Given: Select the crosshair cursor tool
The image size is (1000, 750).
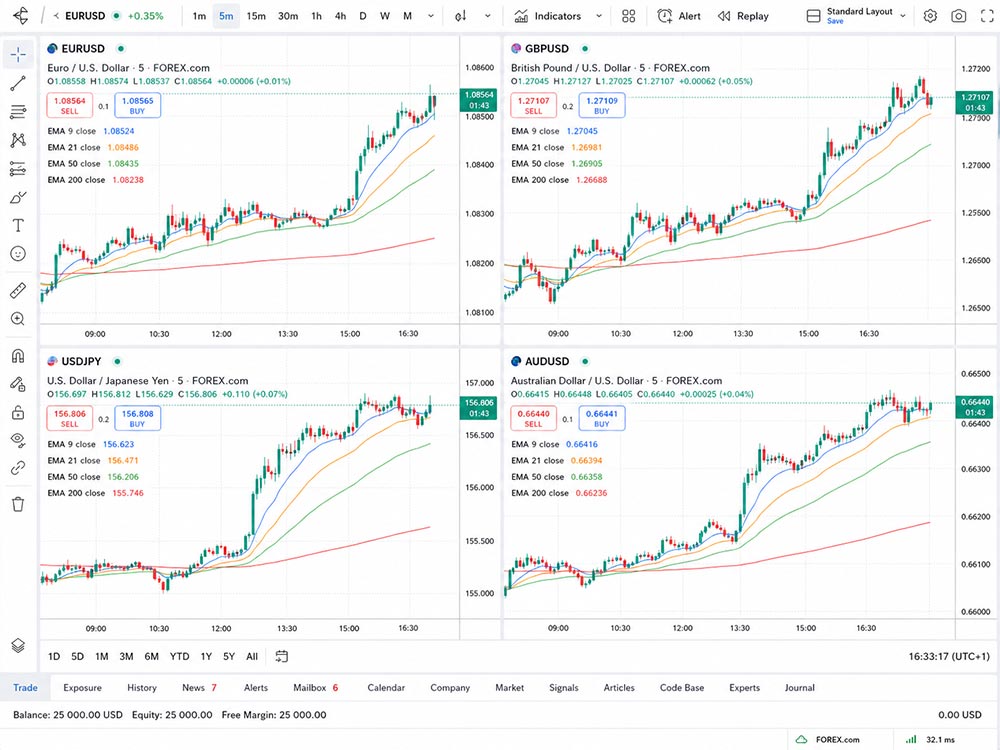Looking at the screenshot, I should tap(18, 55).
